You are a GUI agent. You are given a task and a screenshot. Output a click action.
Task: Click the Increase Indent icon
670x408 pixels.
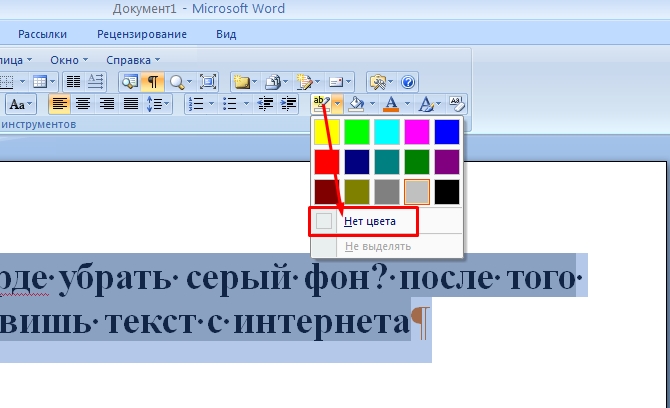[x=289, y=103]
